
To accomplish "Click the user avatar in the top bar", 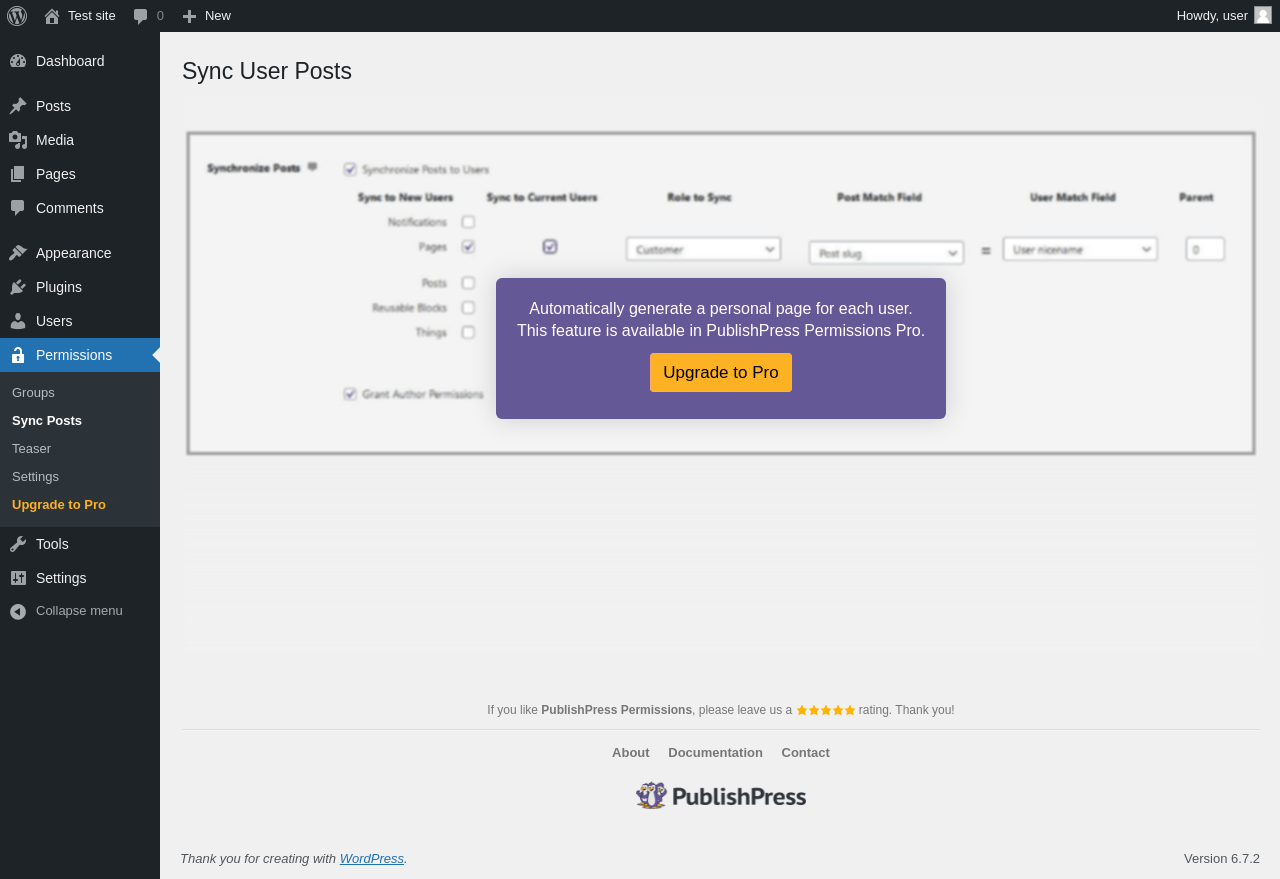I will tap(1263, 15).
